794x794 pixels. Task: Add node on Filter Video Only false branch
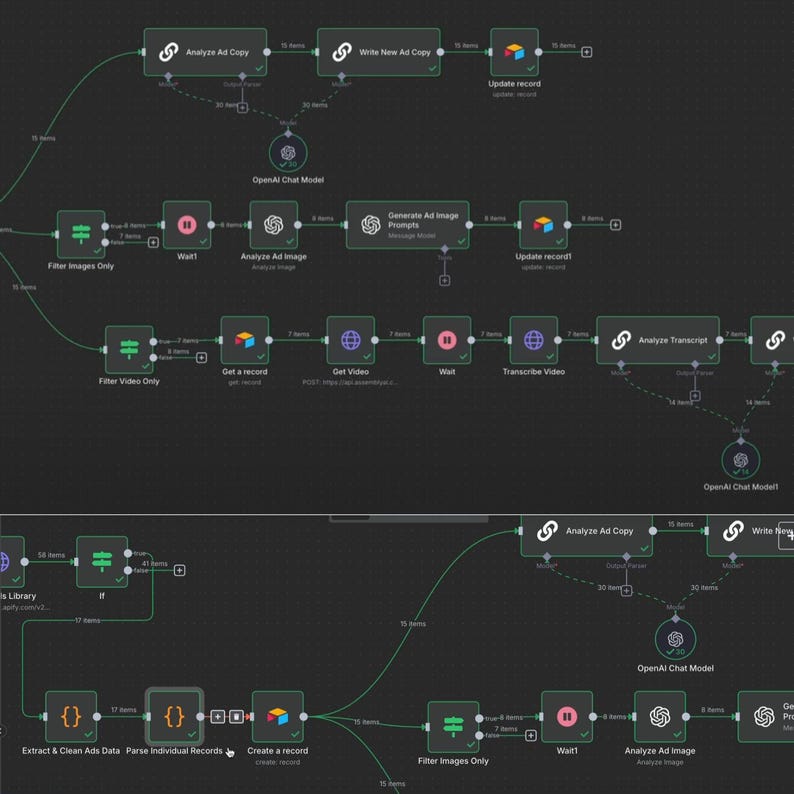pos(201,358)
